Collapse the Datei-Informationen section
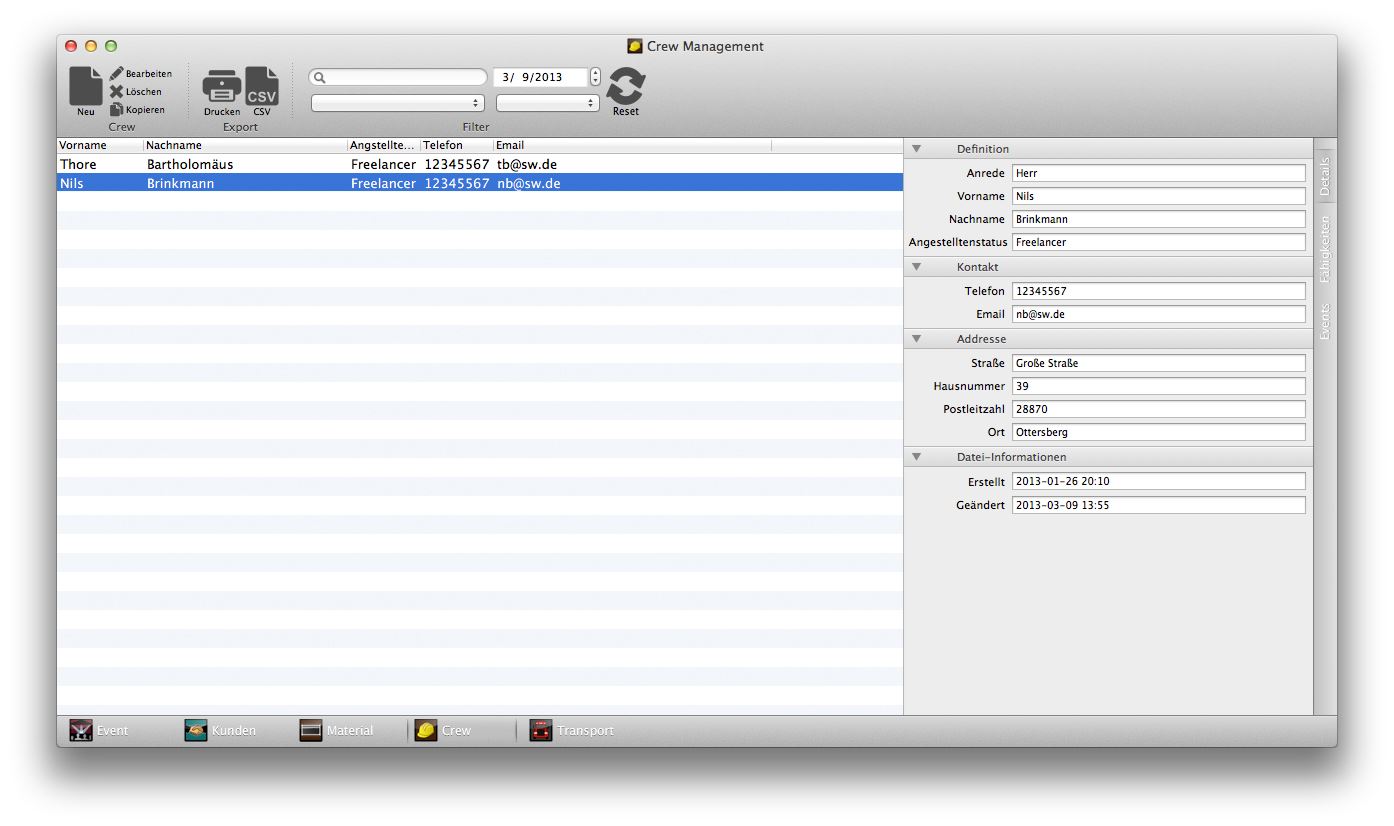 (916, 457)
